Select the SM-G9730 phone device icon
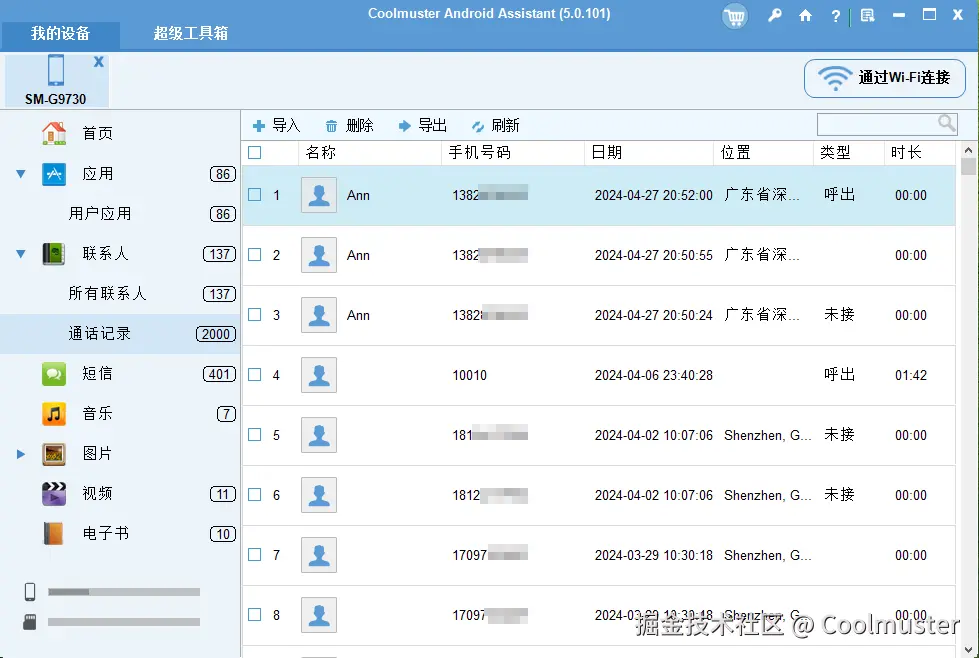Viewport: 979px width, 658px height. pos(56,70)
